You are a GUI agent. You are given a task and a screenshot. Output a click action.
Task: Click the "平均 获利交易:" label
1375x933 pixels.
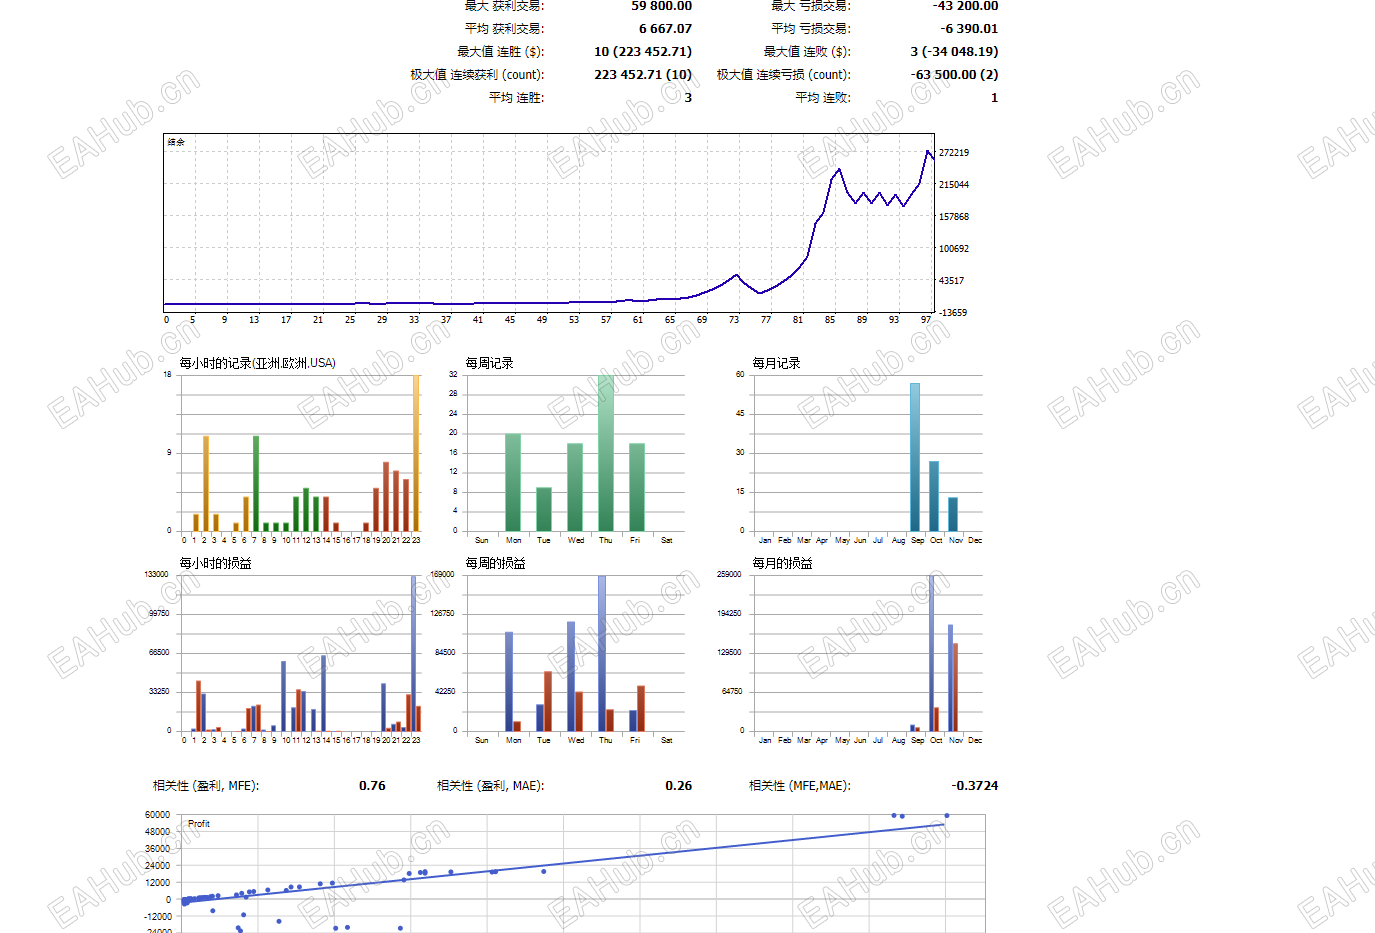pos(504,29)
